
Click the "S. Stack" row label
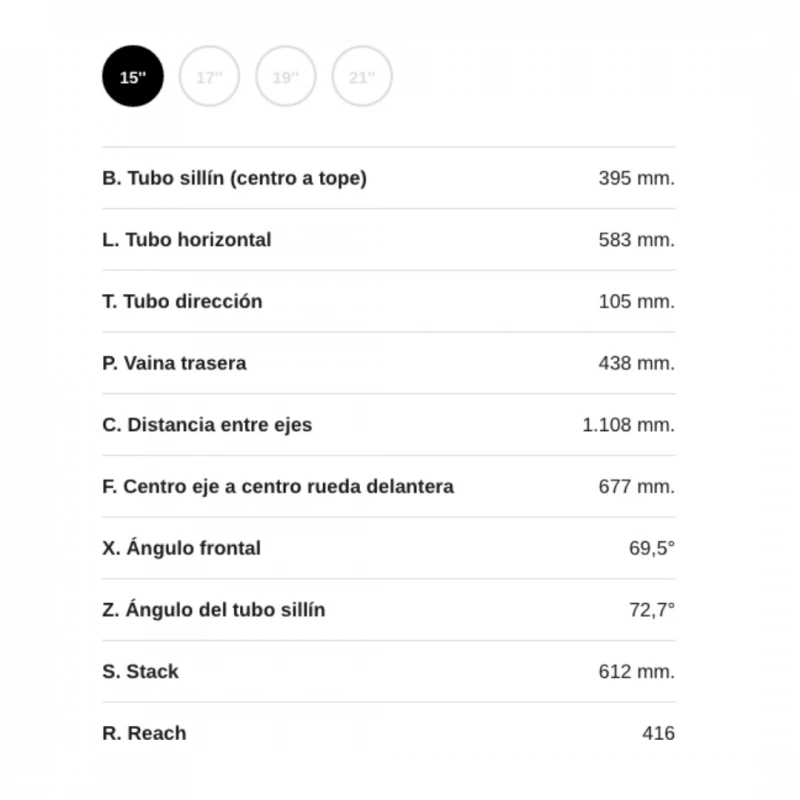tap(140, 672)
